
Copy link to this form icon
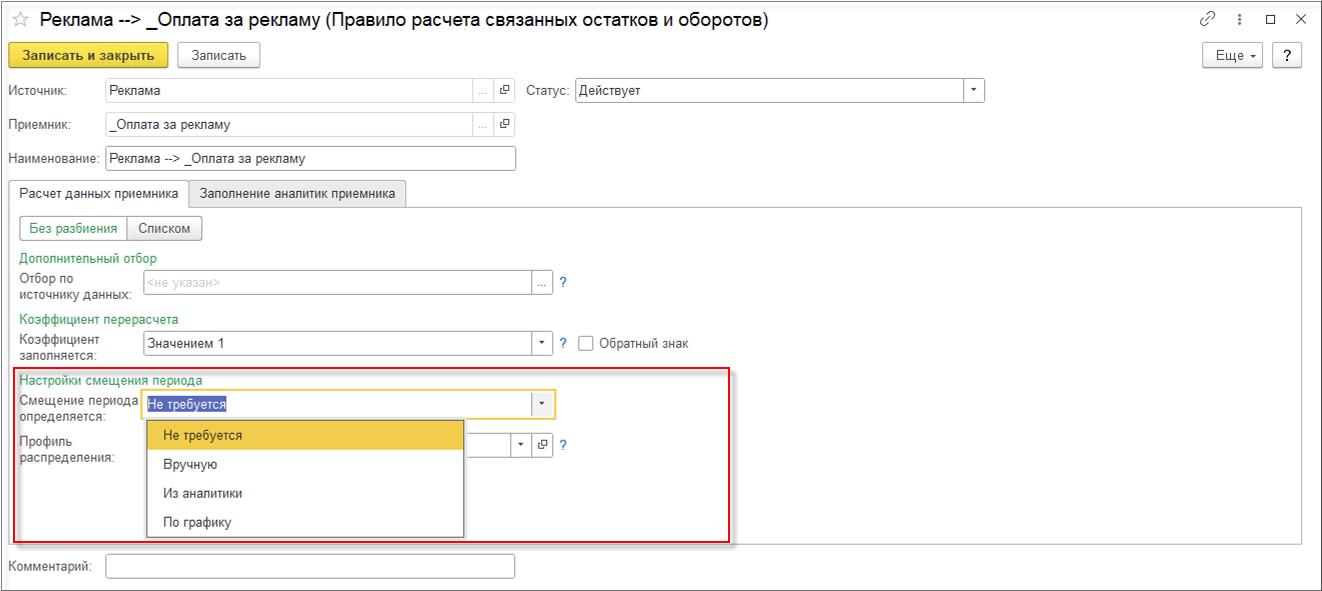point(1207,19)
